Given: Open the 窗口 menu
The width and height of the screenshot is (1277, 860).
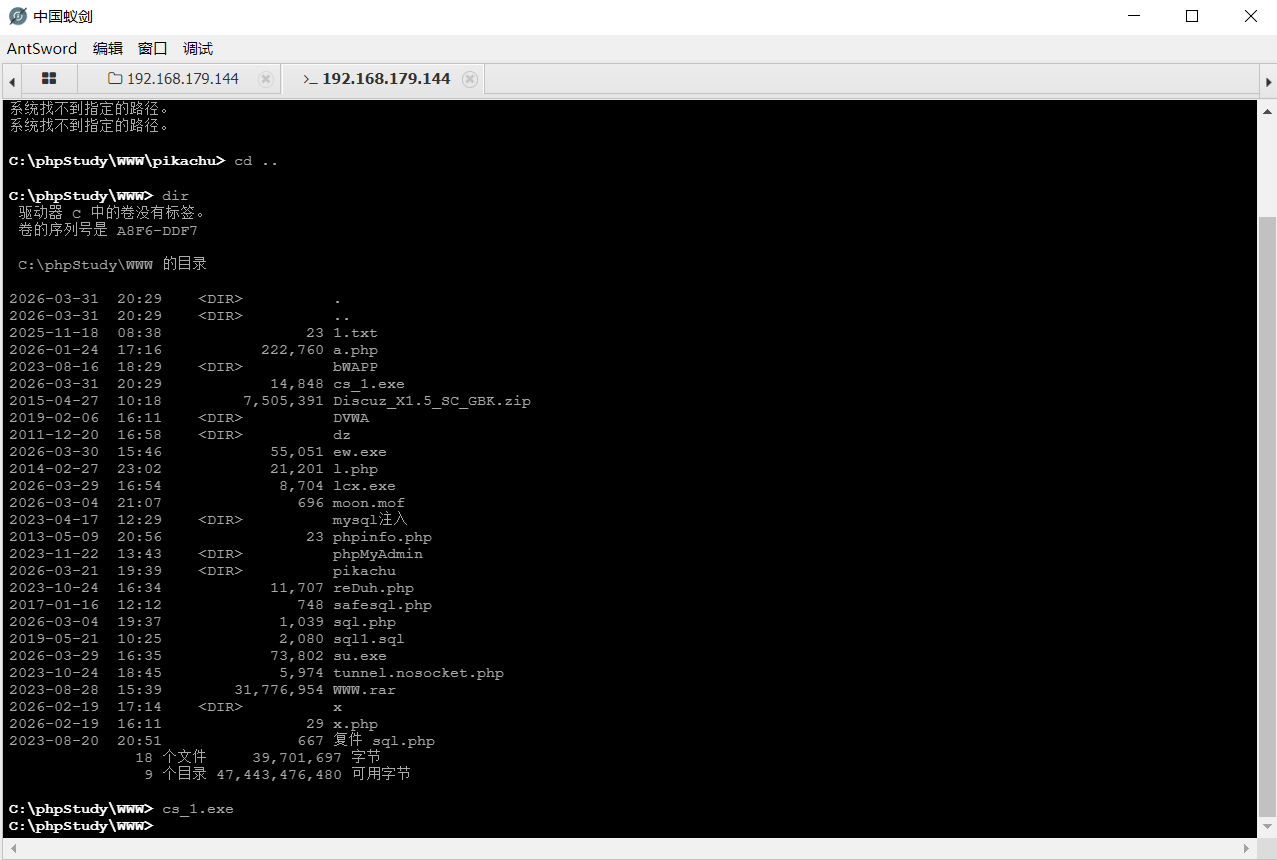Looking at the screenshot, I should click(x=153, y=48).
